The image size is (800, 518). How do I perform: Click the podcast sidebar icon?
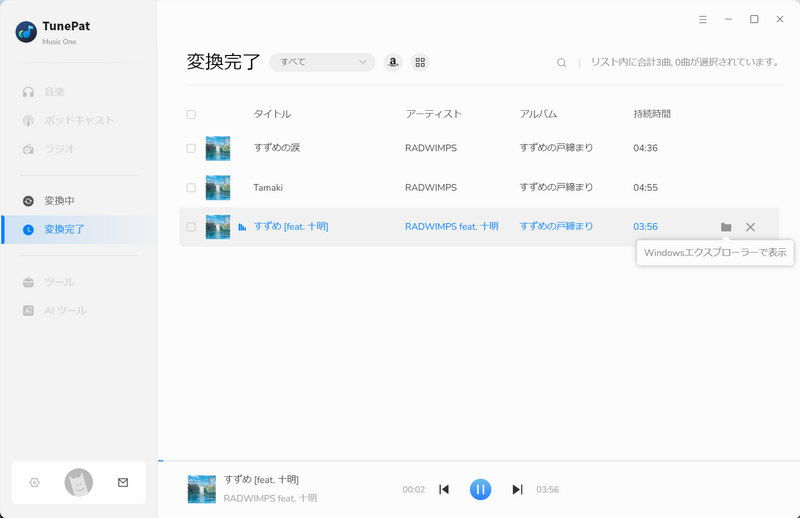29,120
